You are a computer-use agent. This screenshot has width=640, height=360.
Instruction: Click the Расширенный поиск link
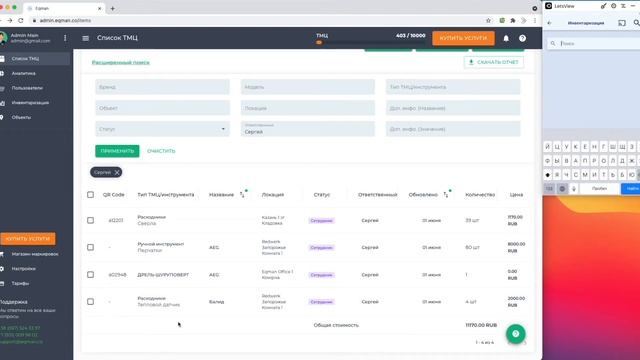(120, 62)
